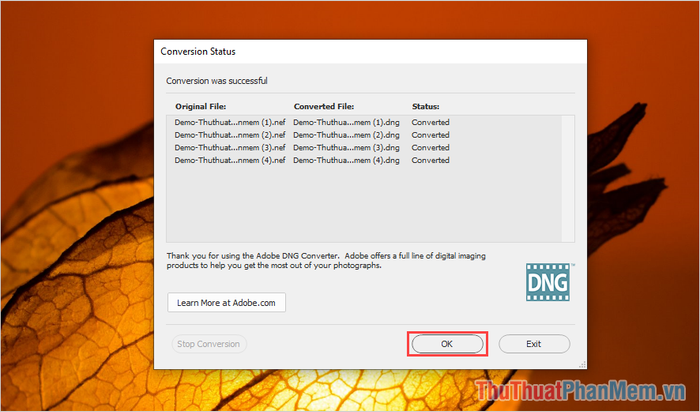Click Converted status of file (4)
The image size is (700, 412).
point(430,160)
